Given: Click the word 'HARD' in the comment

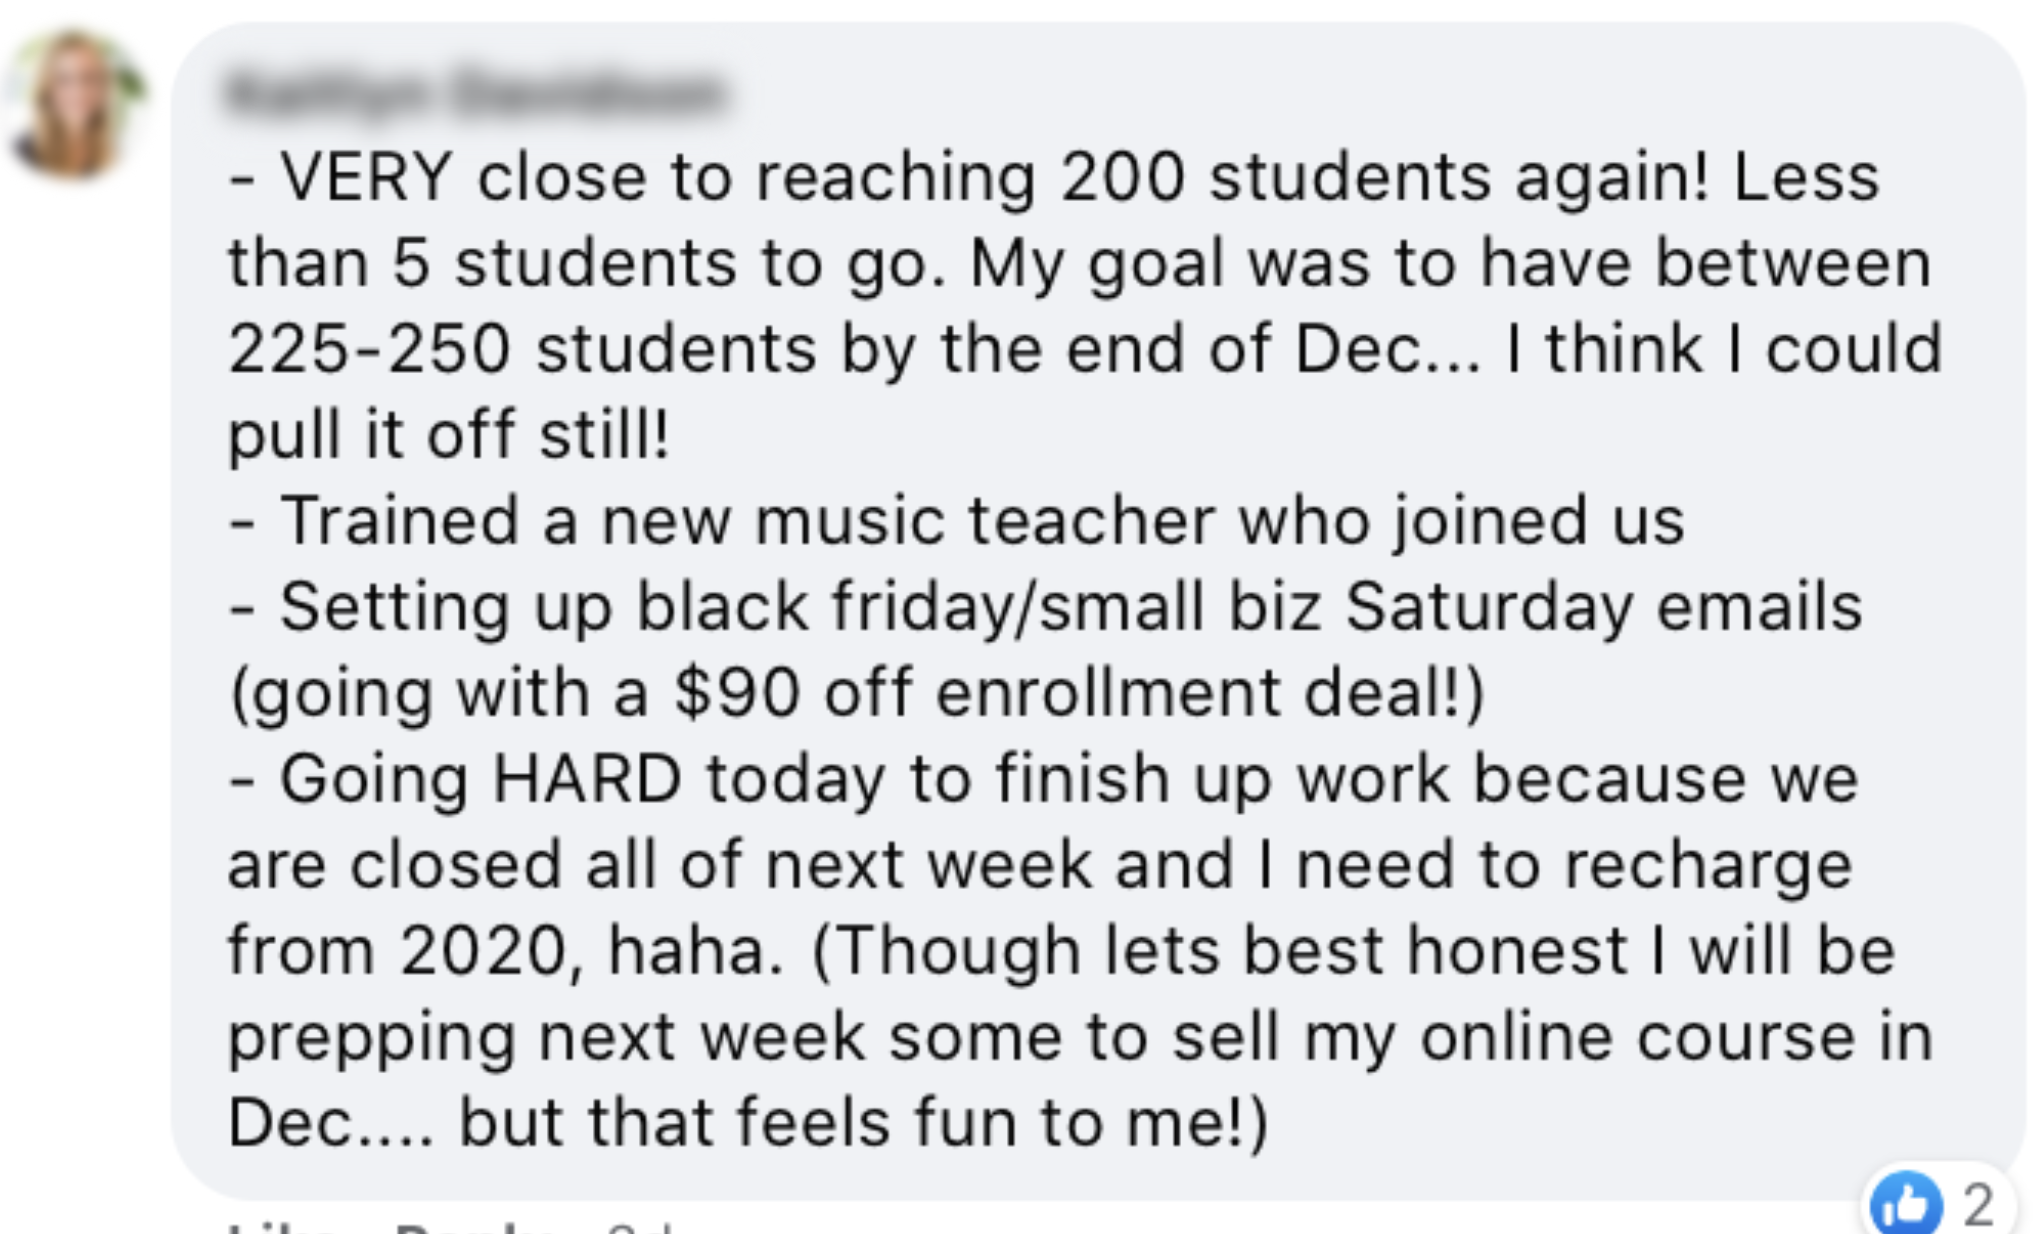Looking at the screenshot, I should coord(587,779).
